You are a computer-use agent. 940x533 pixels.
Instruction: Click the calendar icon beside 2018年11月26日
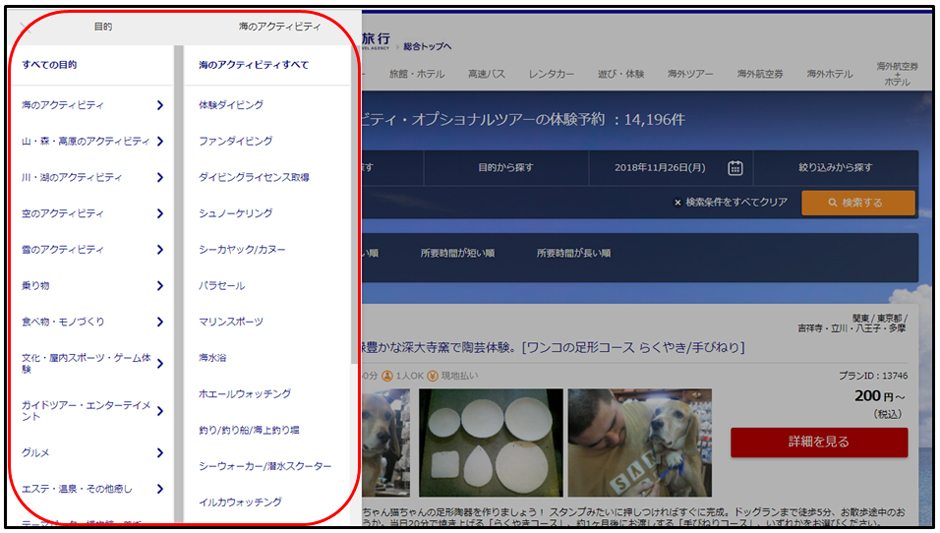click(x=735, y=168)
